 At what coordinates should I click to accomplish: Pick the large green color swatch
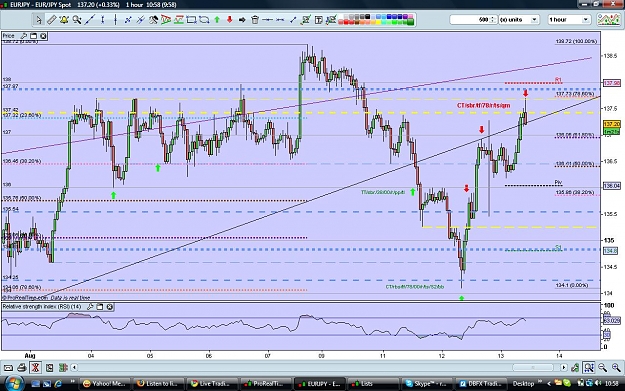pyautogui.click(x=410, y=22)
